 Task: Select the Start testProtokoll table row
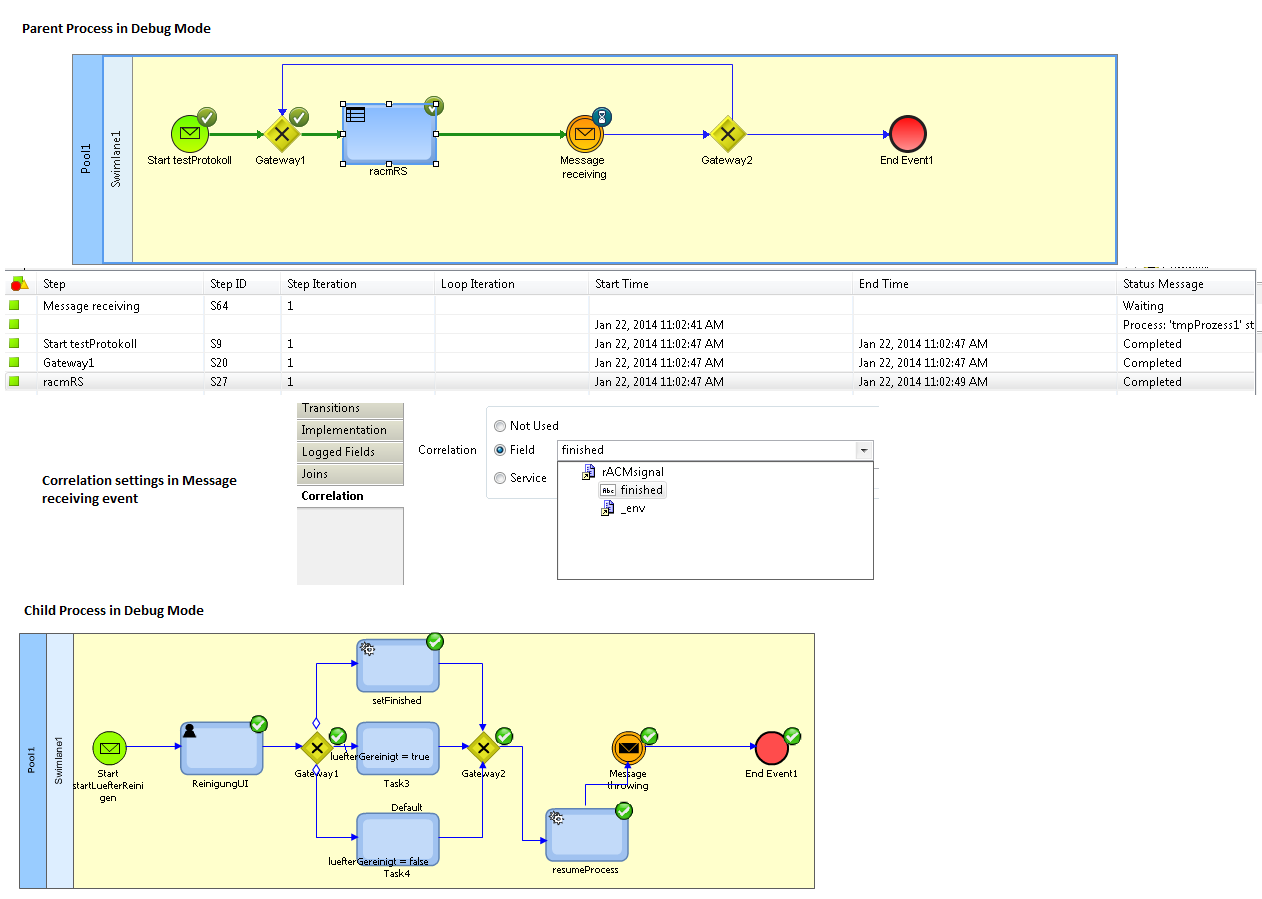coord(630,344)
